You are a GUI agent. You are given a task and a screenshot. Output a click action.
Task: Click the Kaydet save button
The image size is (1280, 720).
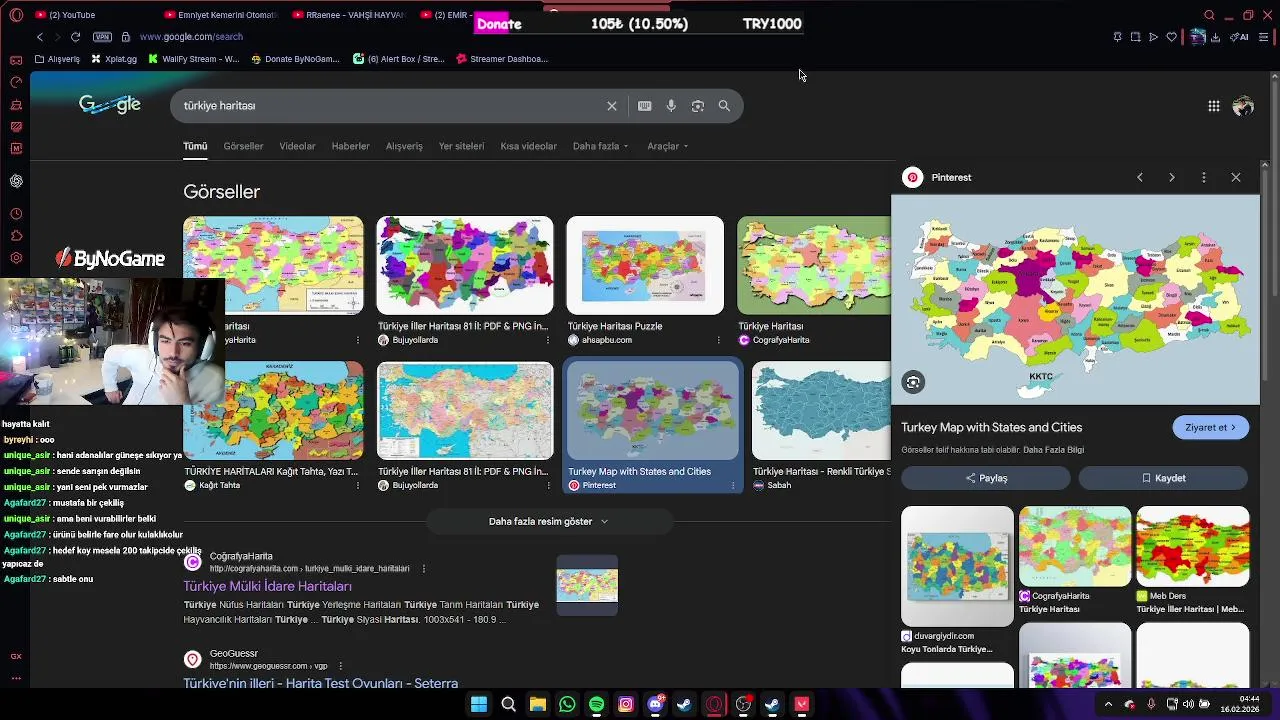point(1163,478)
